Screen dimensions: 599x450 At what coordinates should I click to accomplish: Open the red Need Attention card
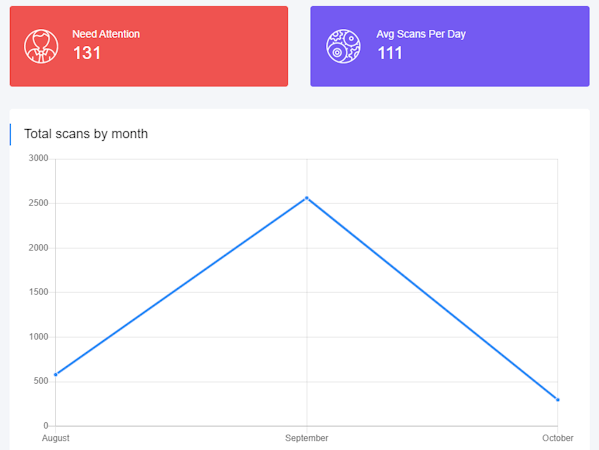click(x=149, y=46)
